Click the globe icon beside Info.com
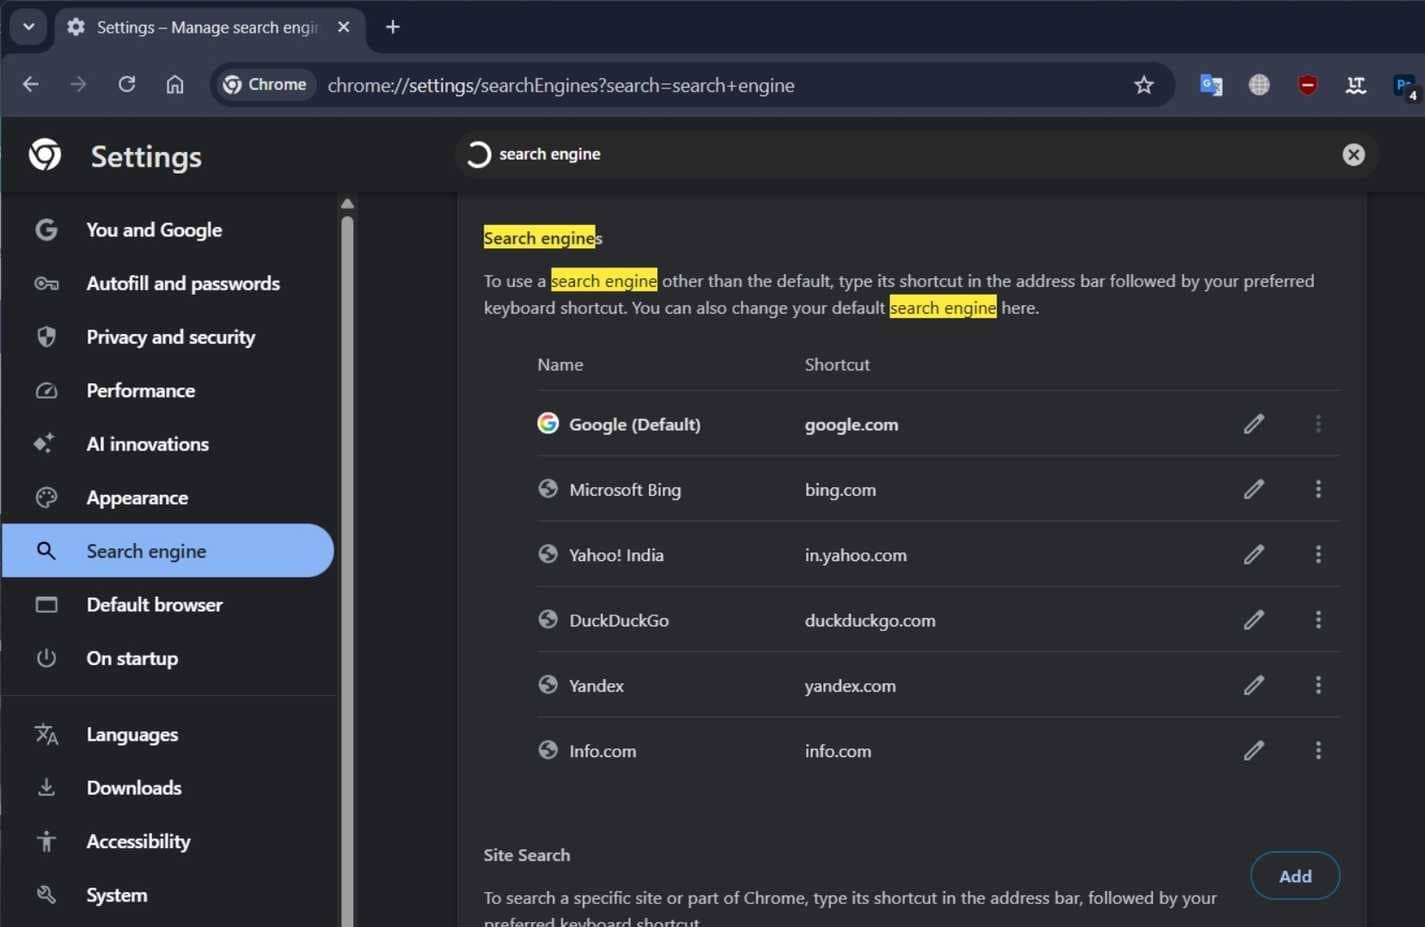Image resolution: width=1425 pixels, height=927 pixels. tap(548, 749)
